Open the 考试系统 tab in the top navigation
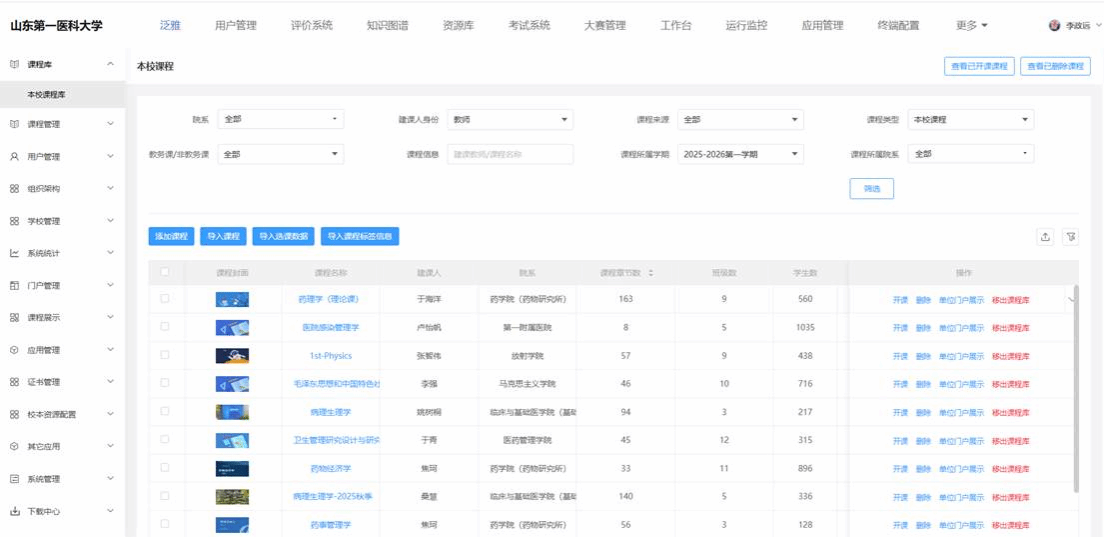Screen dimensions: 1104x537 (529, 26)
